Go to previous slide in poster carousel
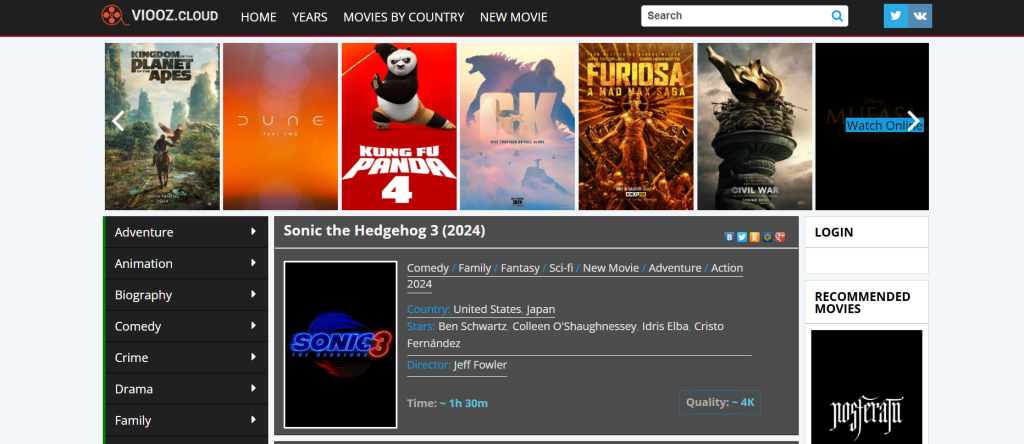Screen dimensions: 1024x444 coord(118,121)
